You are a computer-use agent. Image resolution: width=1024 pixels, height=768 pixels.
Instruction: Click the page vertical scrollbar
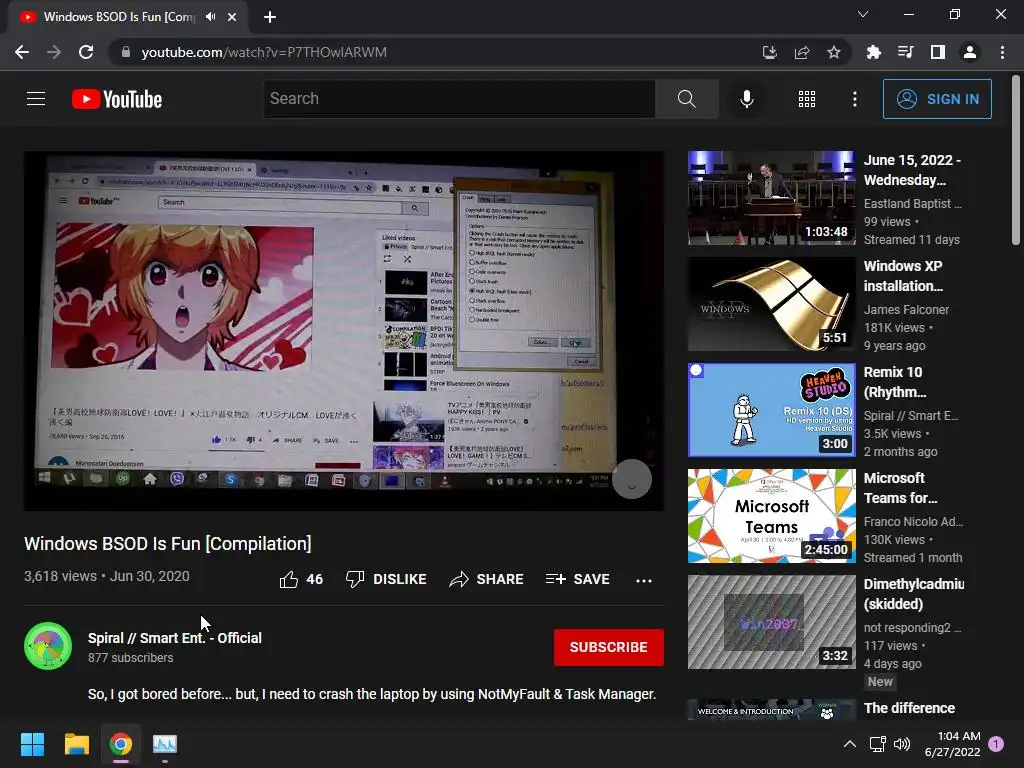(1015, 160)
